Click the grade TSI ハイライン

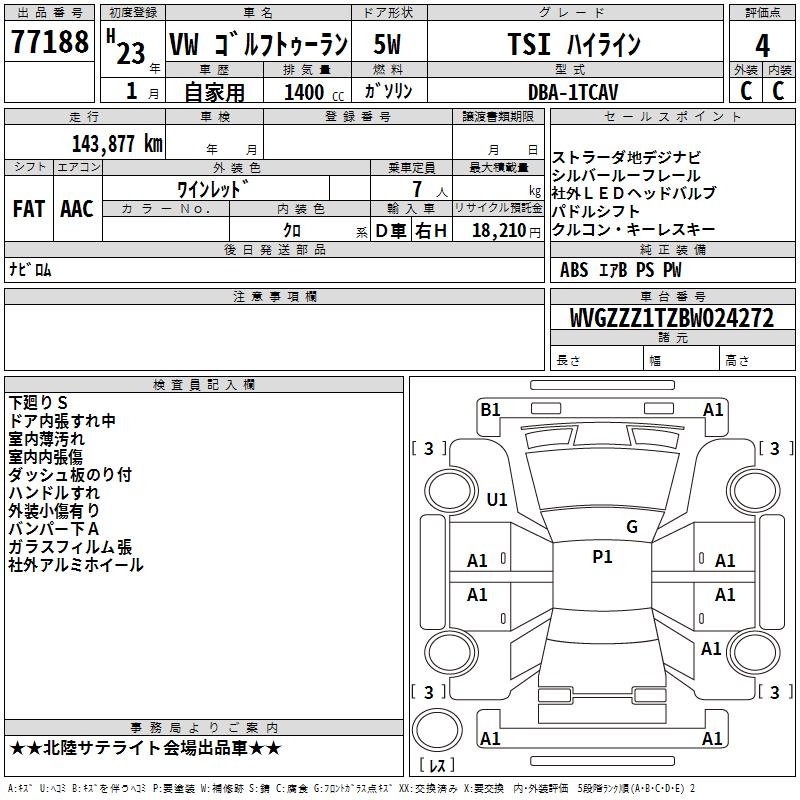point(574,45)
